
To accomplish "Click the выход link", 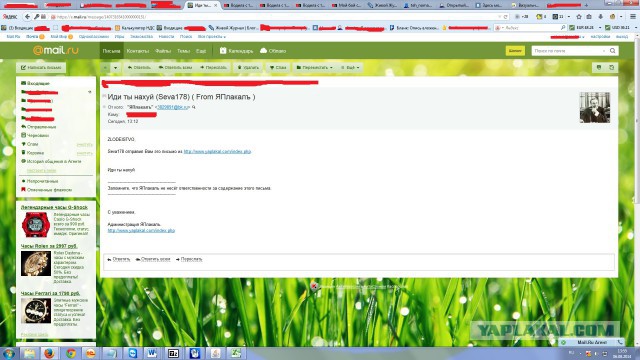I will coord(622,37).
